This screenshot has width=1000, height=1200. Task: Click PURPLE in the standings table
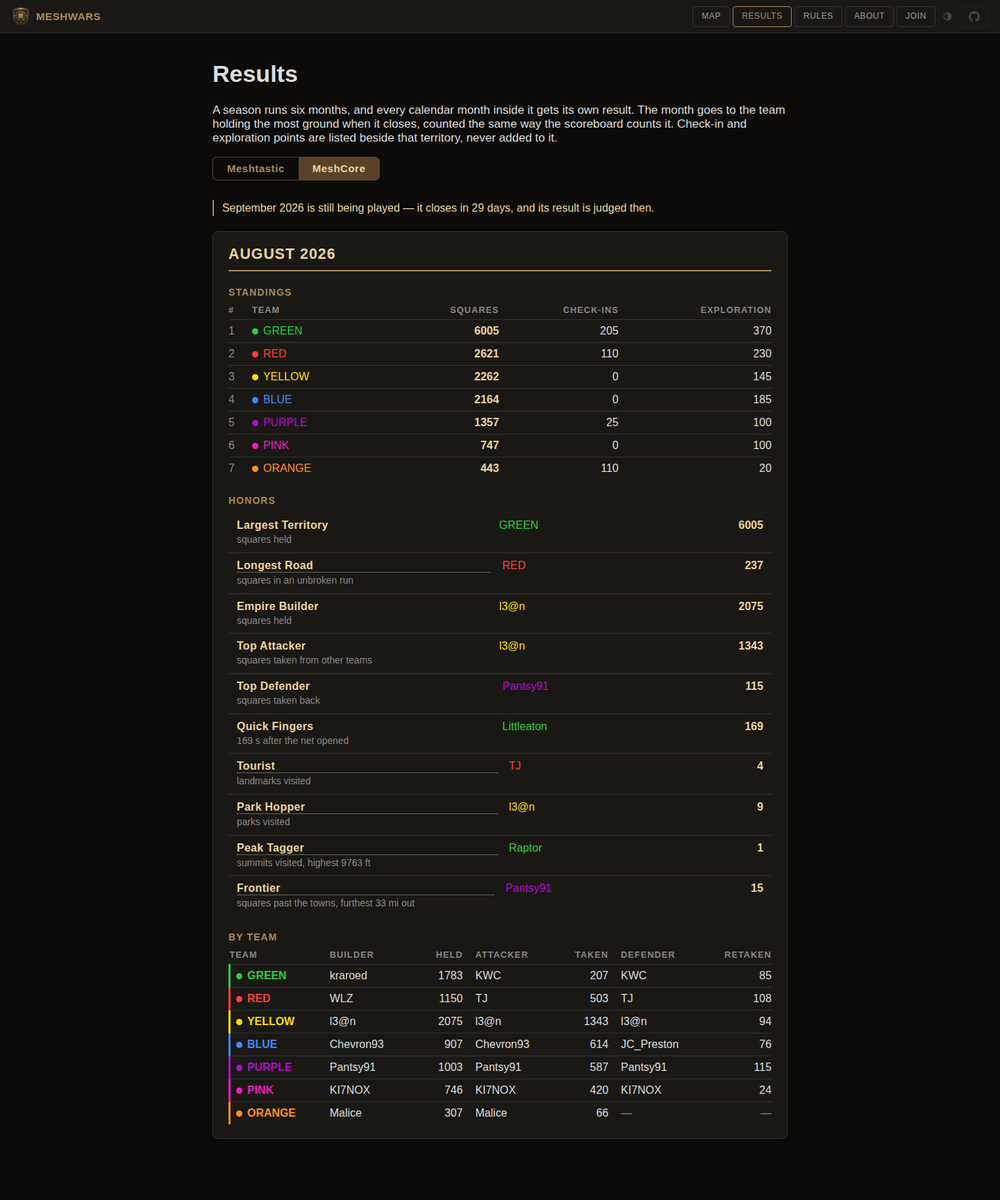point(285,422)
